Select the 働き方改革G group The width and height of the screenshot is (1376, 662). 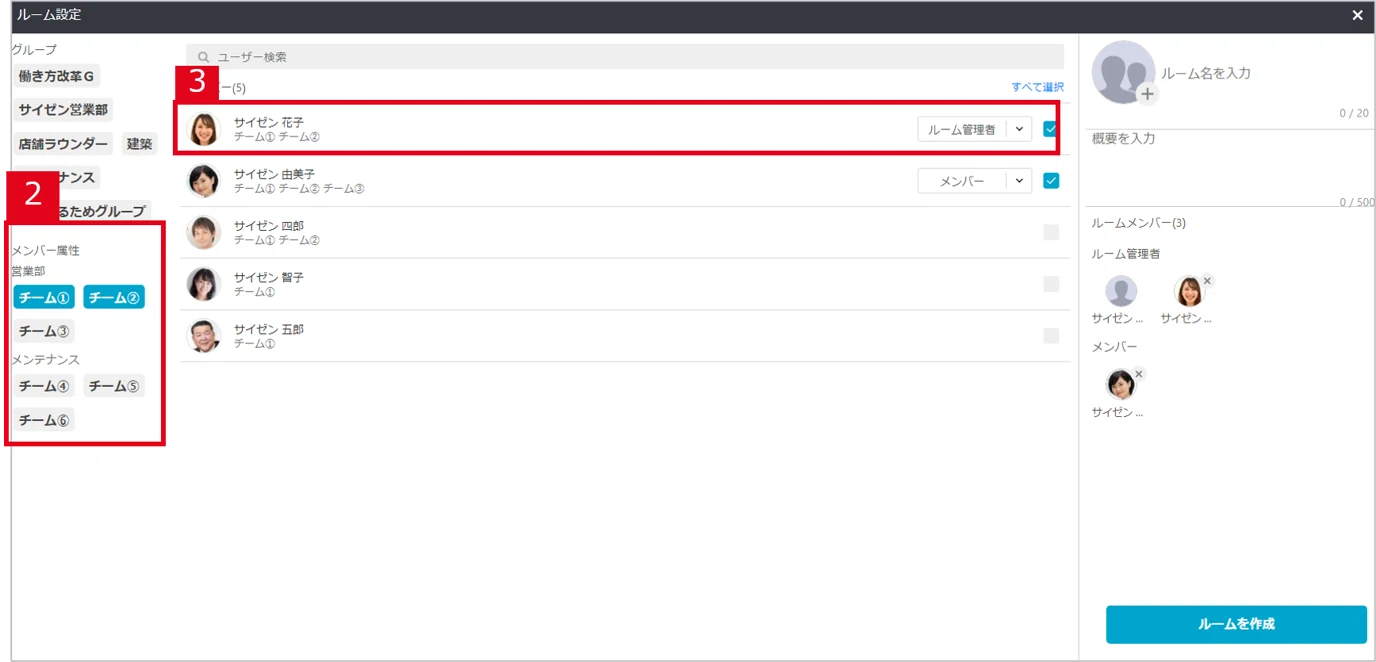pos(57,76)
